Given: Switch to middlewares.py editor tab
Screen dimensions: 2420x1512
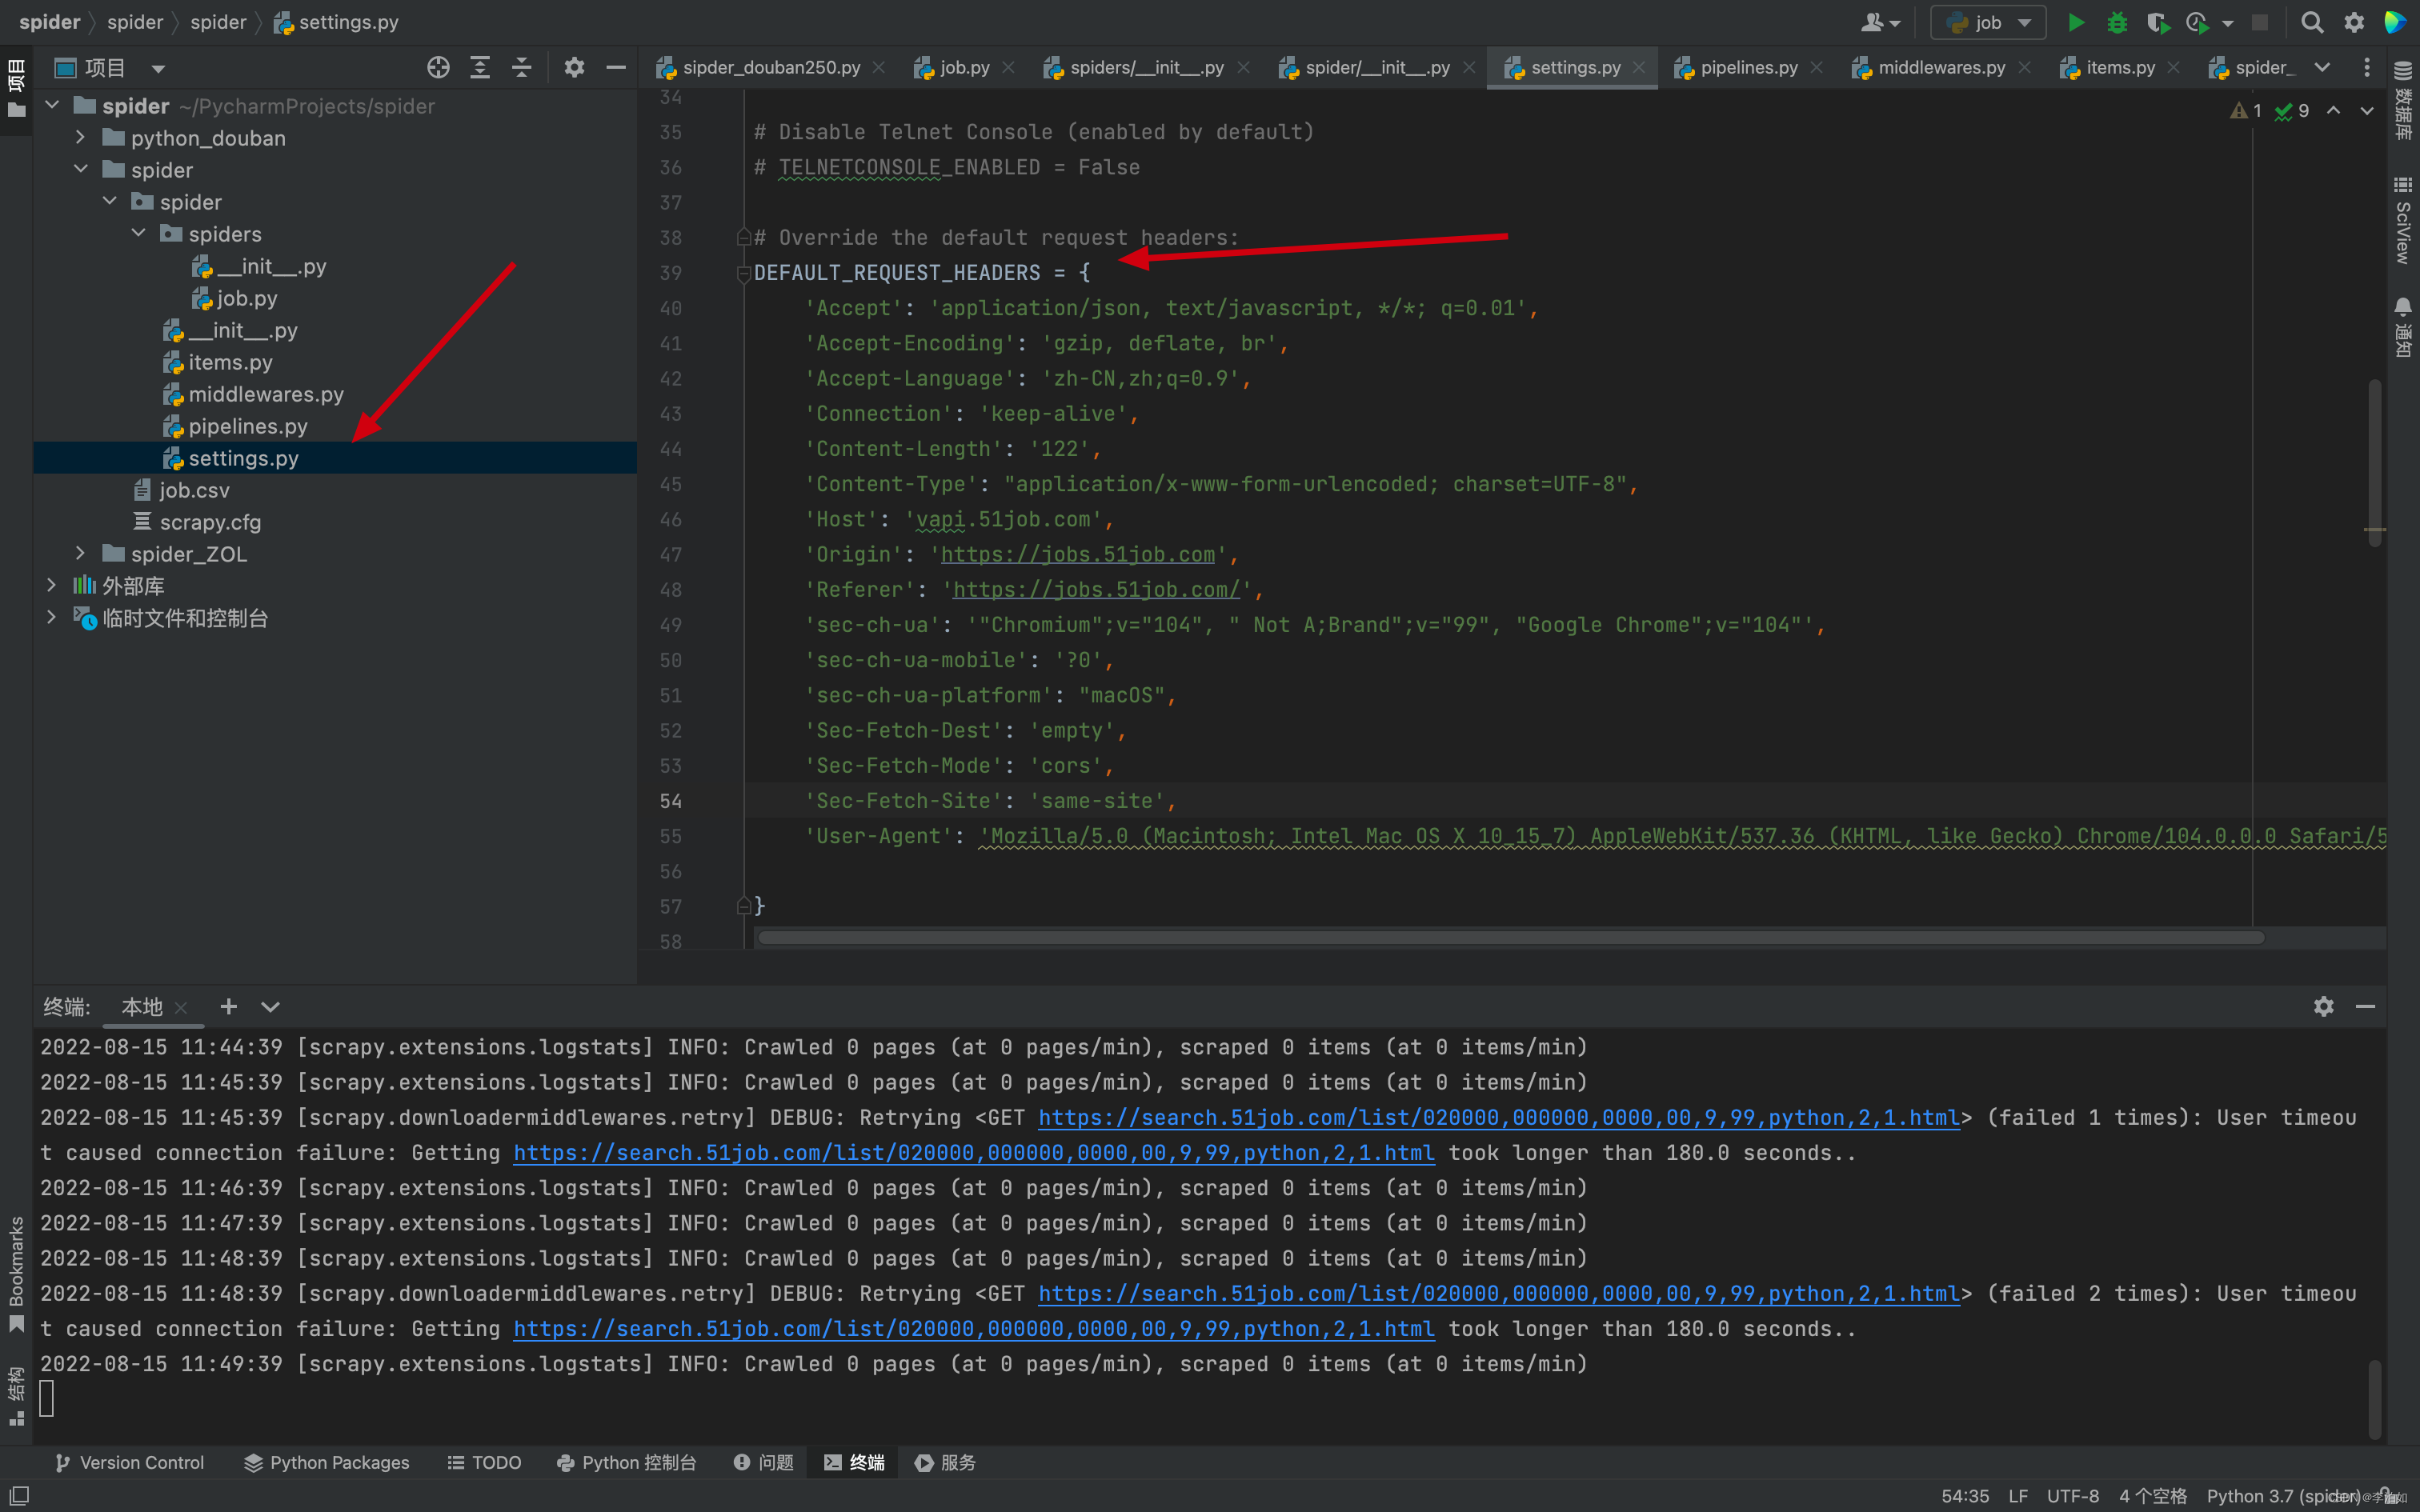Looking at the screenshot, I should [1929, 67].
